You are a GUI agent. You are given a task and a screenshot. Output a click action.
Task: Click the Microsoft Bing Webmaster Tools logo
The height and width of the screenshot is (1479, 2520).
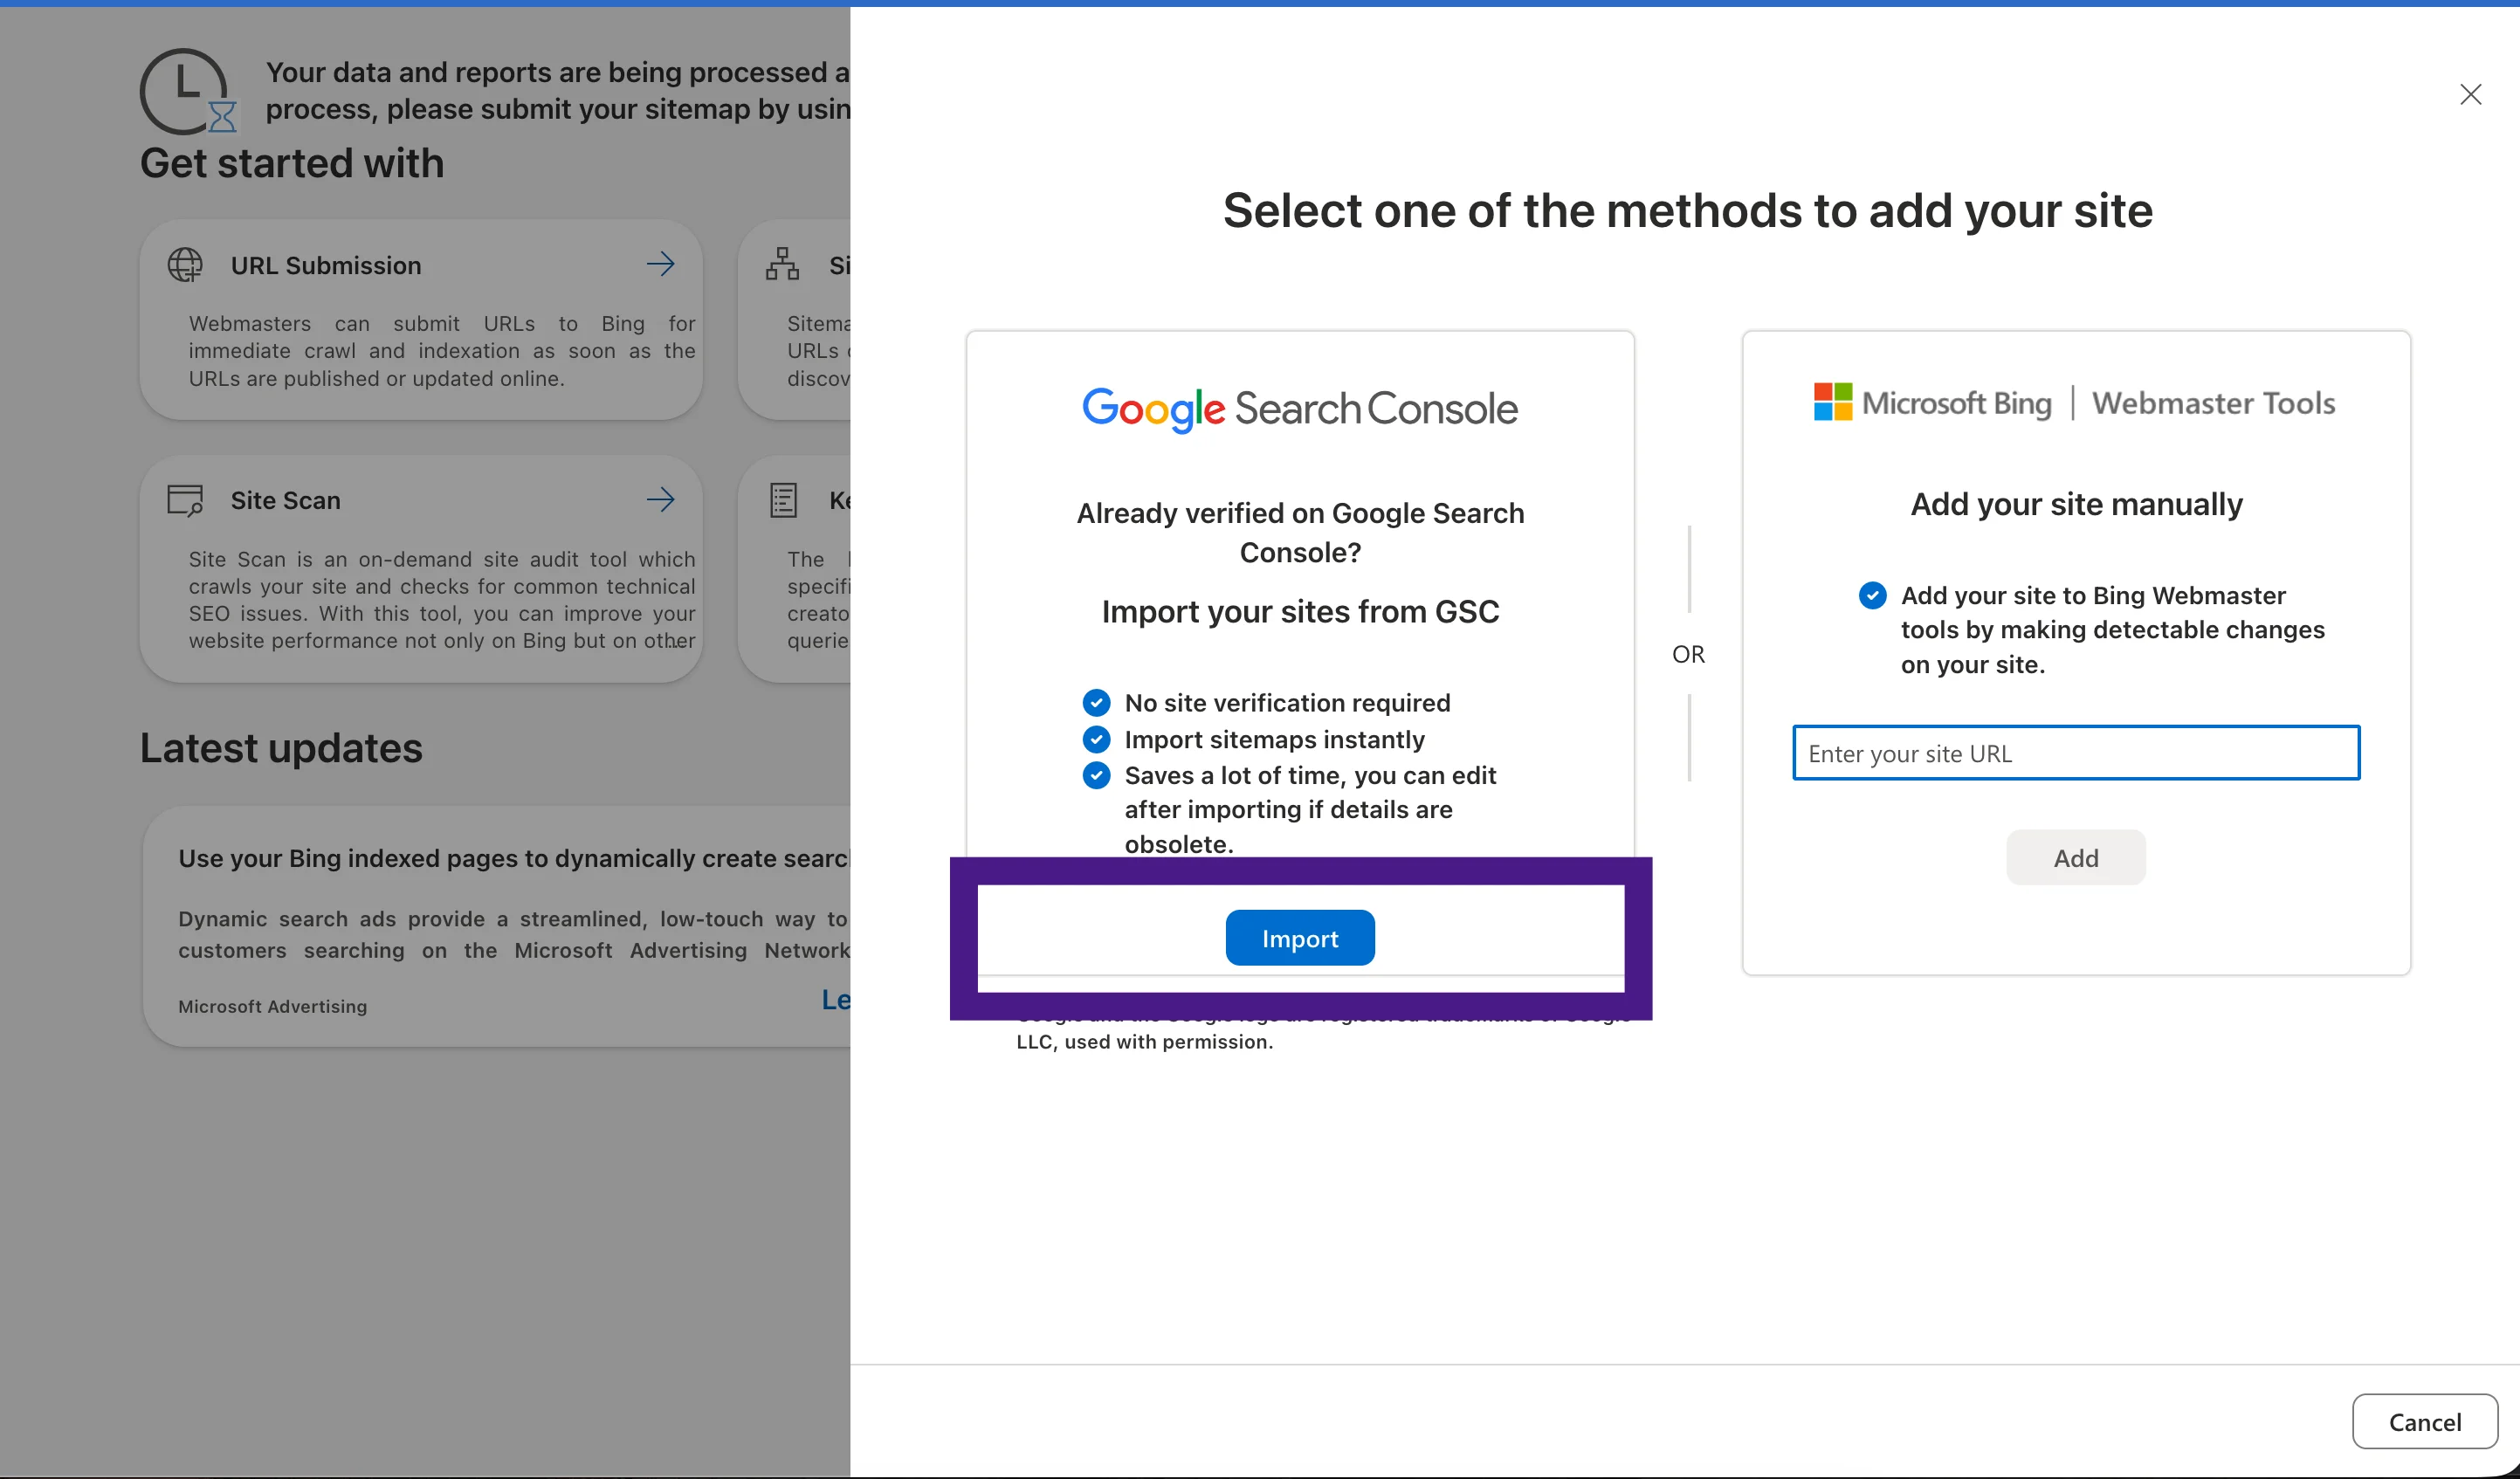point(2075,403)
